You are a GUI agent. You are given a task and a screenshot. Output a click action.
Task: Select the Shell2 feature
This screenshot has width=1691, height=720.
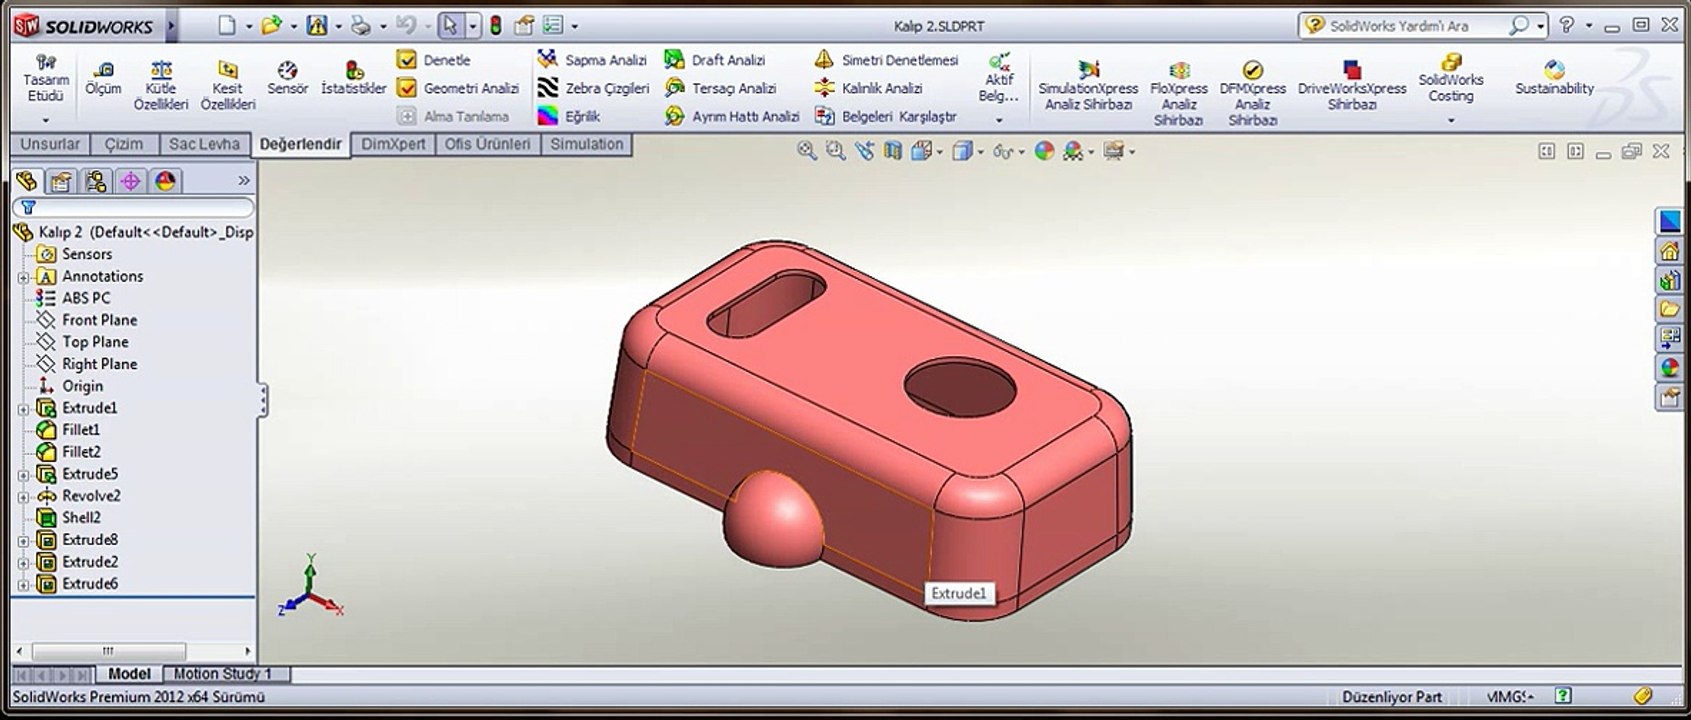(x=81, y=518)
